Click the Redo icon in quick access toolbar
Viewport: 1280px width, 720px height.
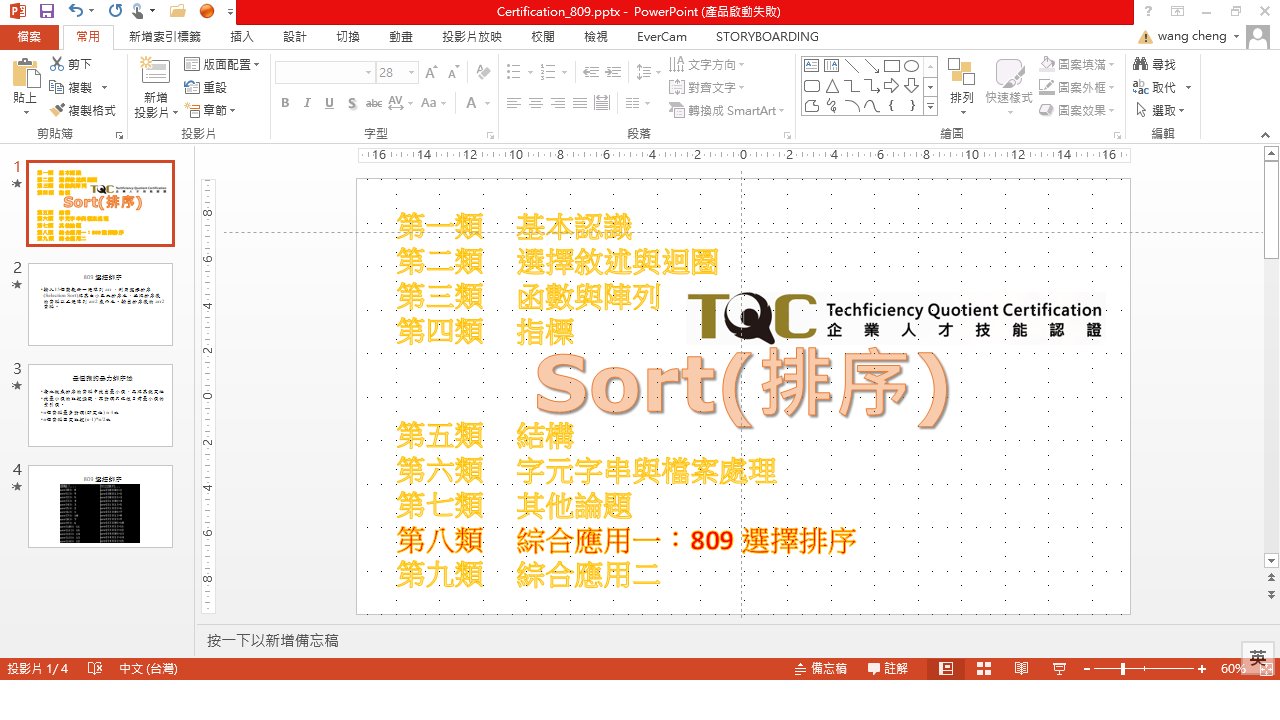coord(115,11)
